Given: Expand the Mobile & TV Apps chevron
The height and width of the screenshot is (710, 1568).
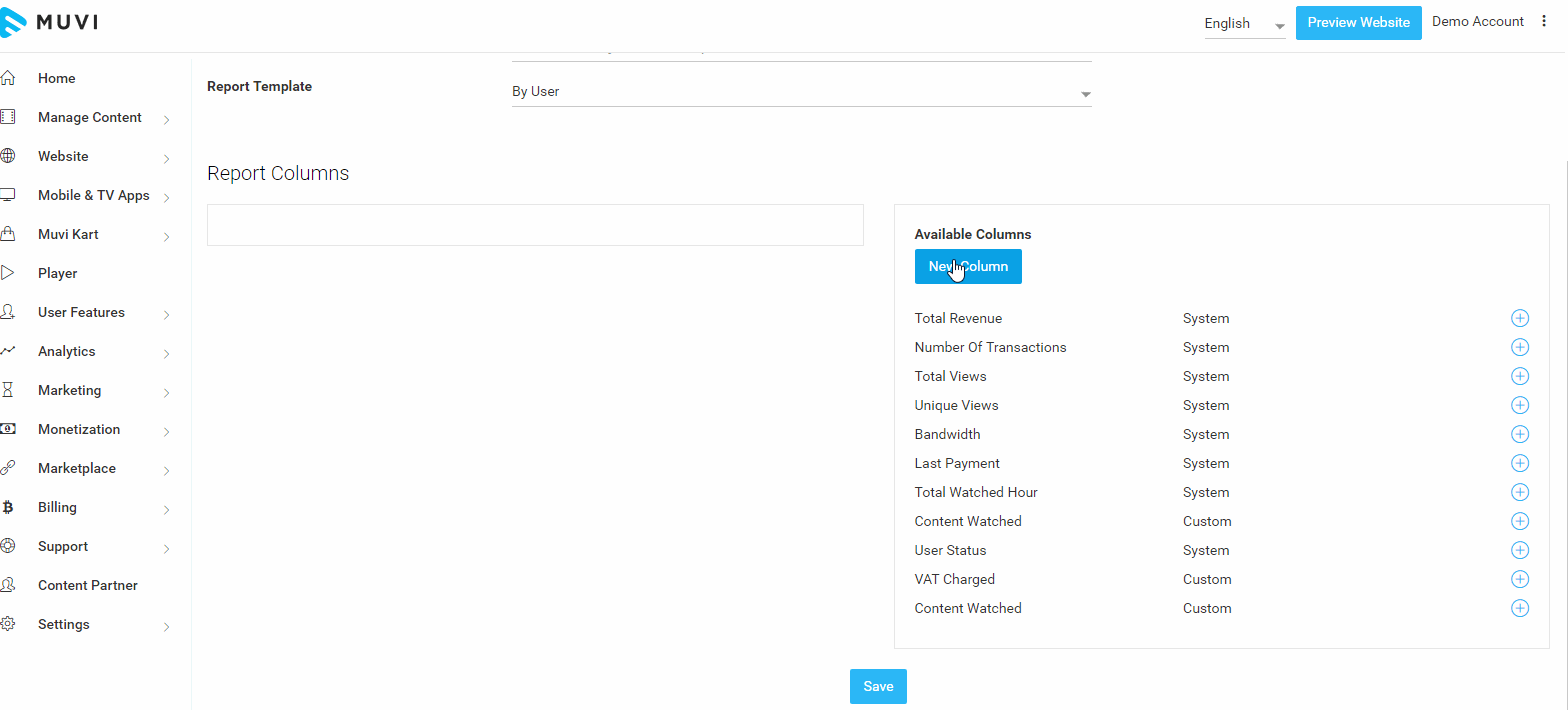Looking at the screenshot, I should click(166, 198).
